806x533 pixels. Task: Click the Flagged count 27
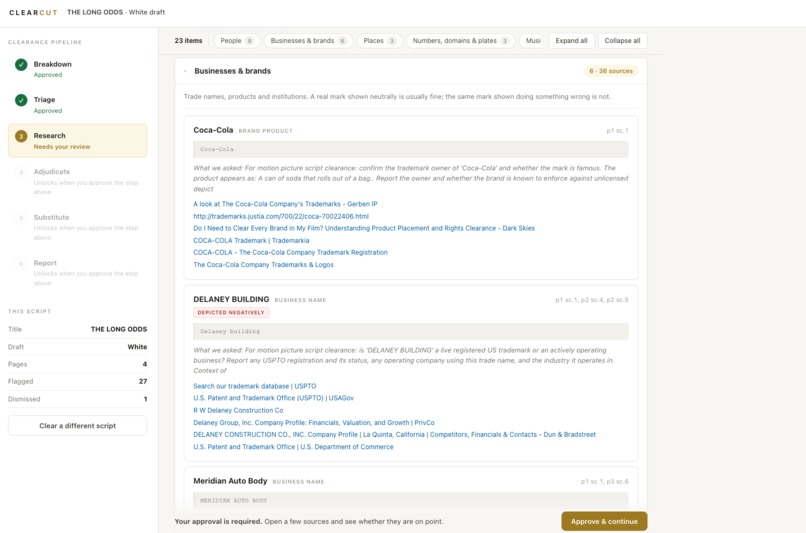[143, 381]
